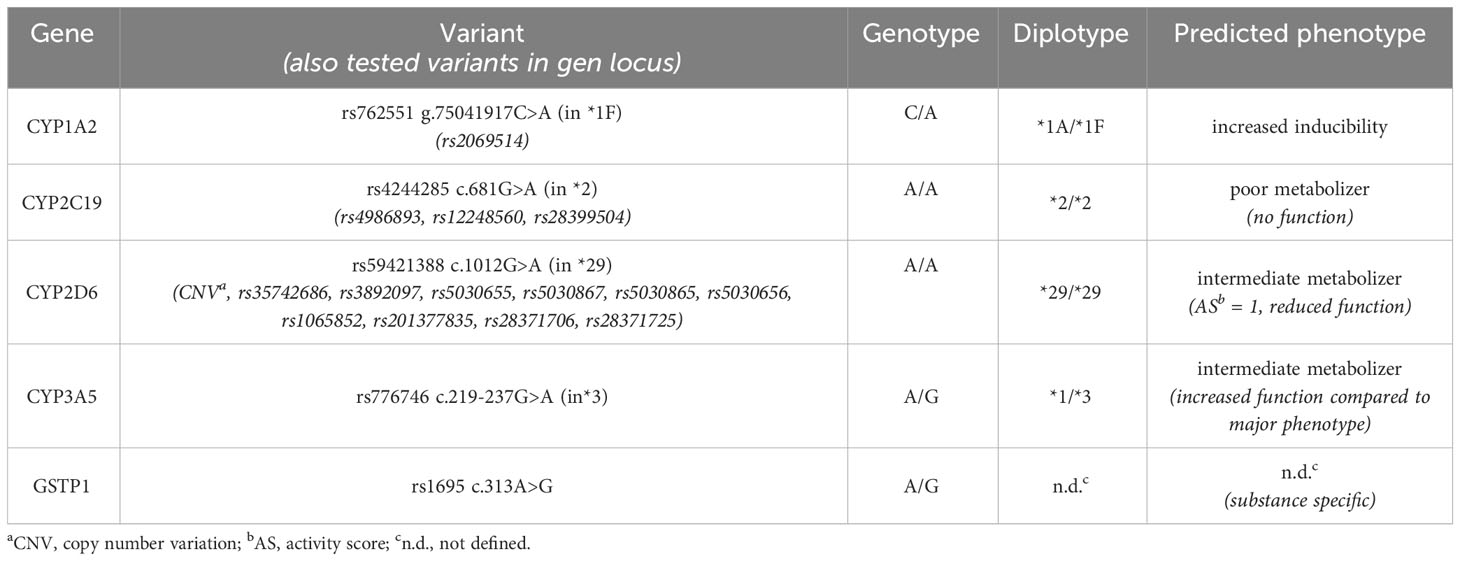Select rs1695 c.313A>G variant

click(490, 487)
